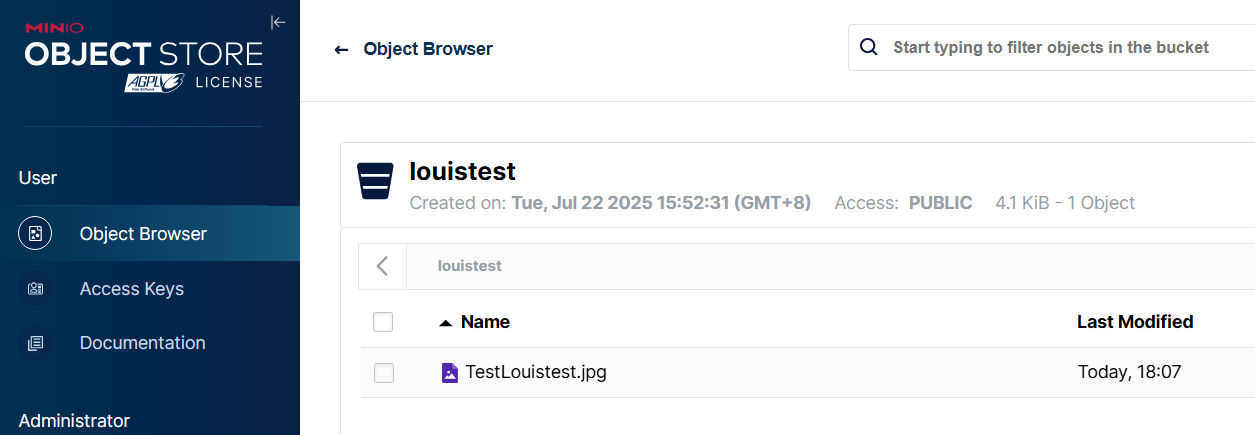Click the Access Keys sidebar icon

(35, 289)
